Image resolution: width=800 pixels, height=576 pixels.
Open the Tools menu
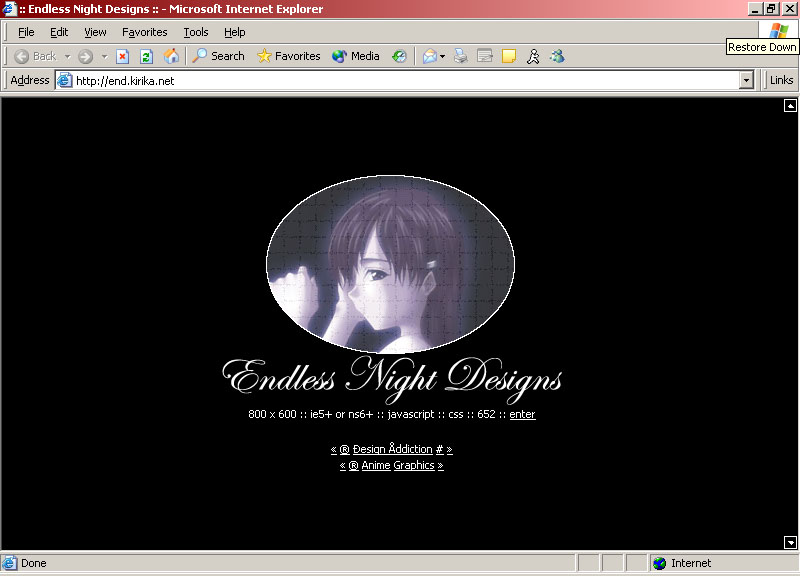(196, 32)
